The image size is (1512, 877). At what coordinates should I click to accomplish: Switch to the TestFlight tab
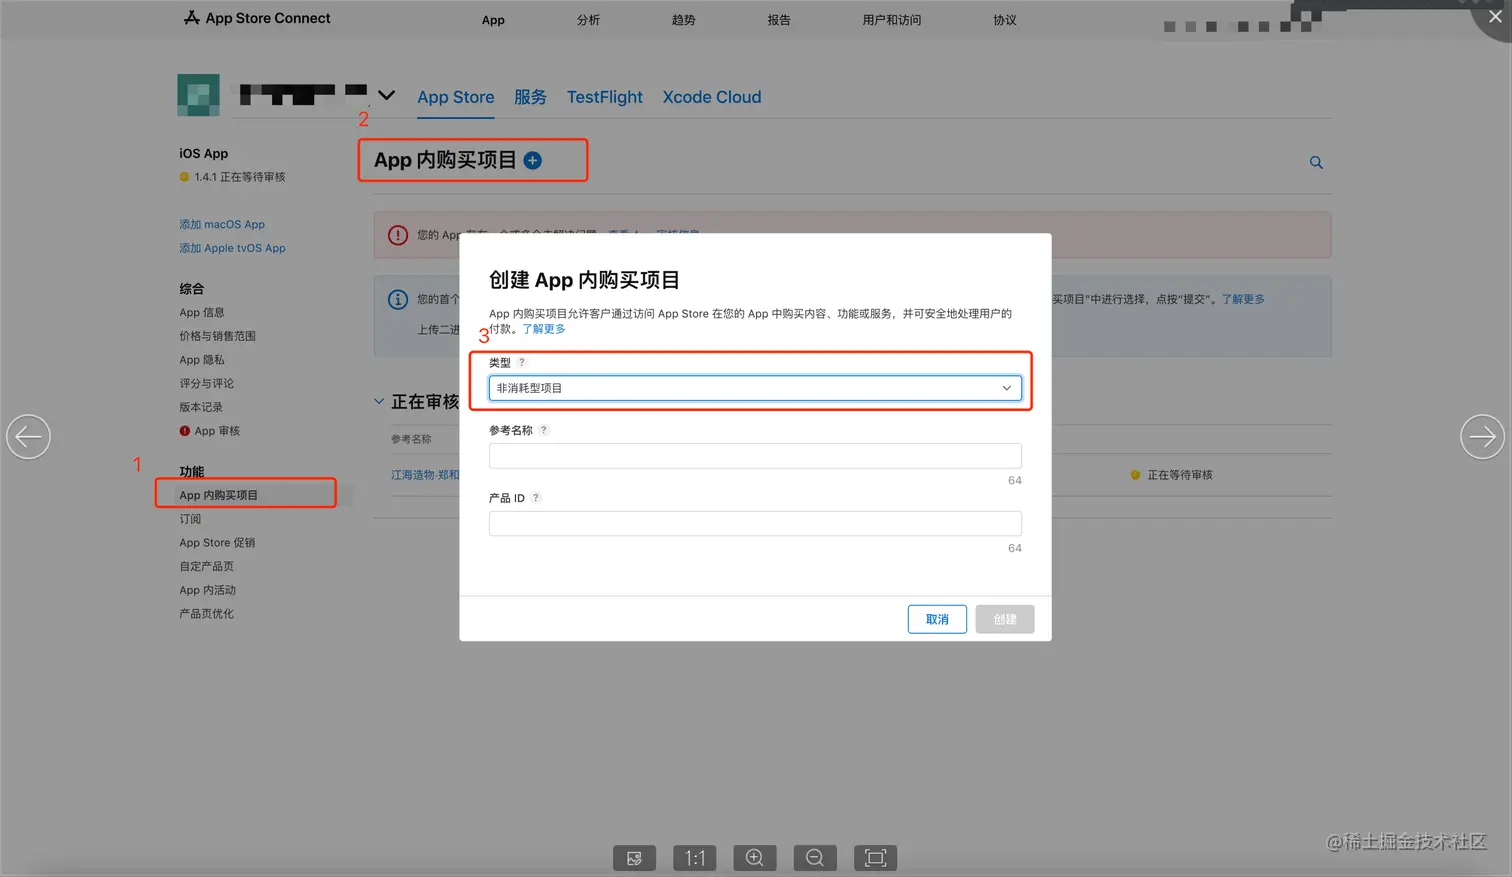click(605, 97)
